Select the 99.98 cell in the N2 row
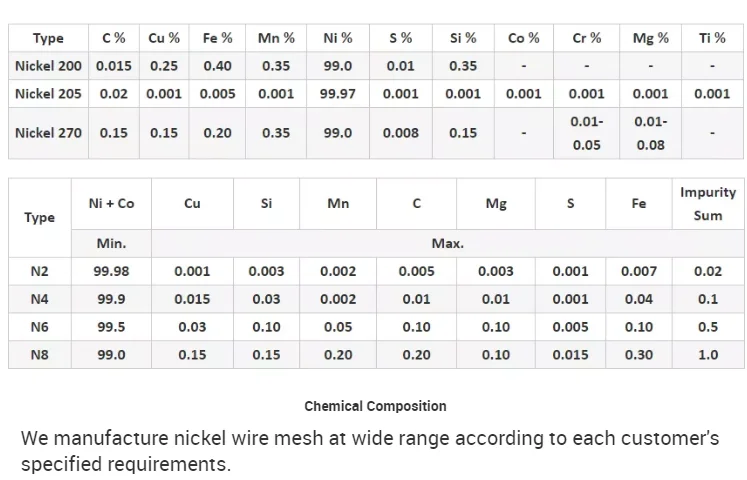747x480 pixels. (x=111, y=271)
